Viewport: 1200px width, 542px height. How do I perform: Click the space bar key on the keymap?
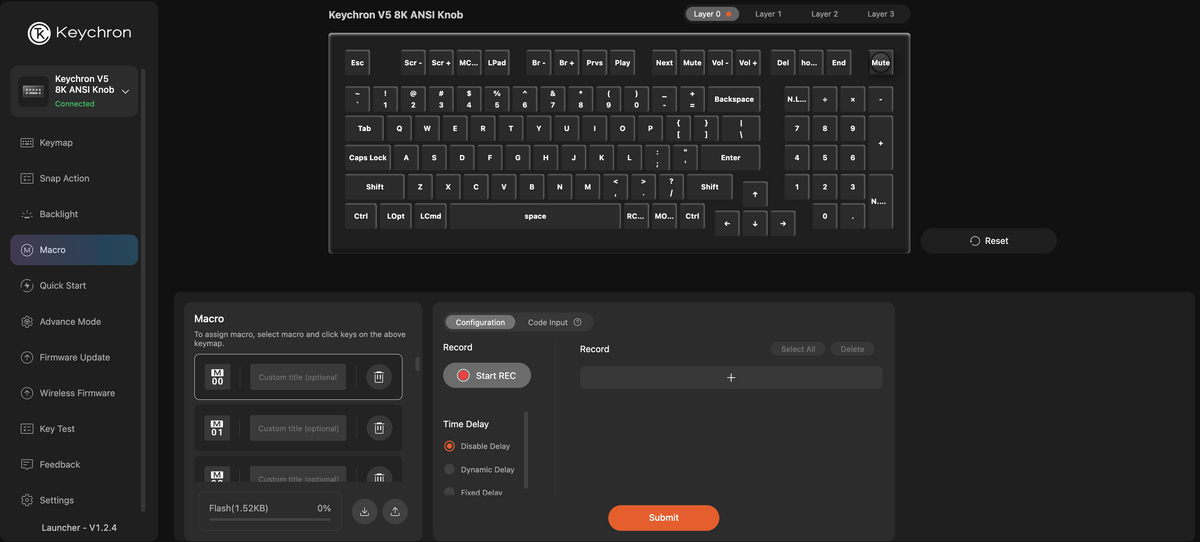(x=535, y=216)
